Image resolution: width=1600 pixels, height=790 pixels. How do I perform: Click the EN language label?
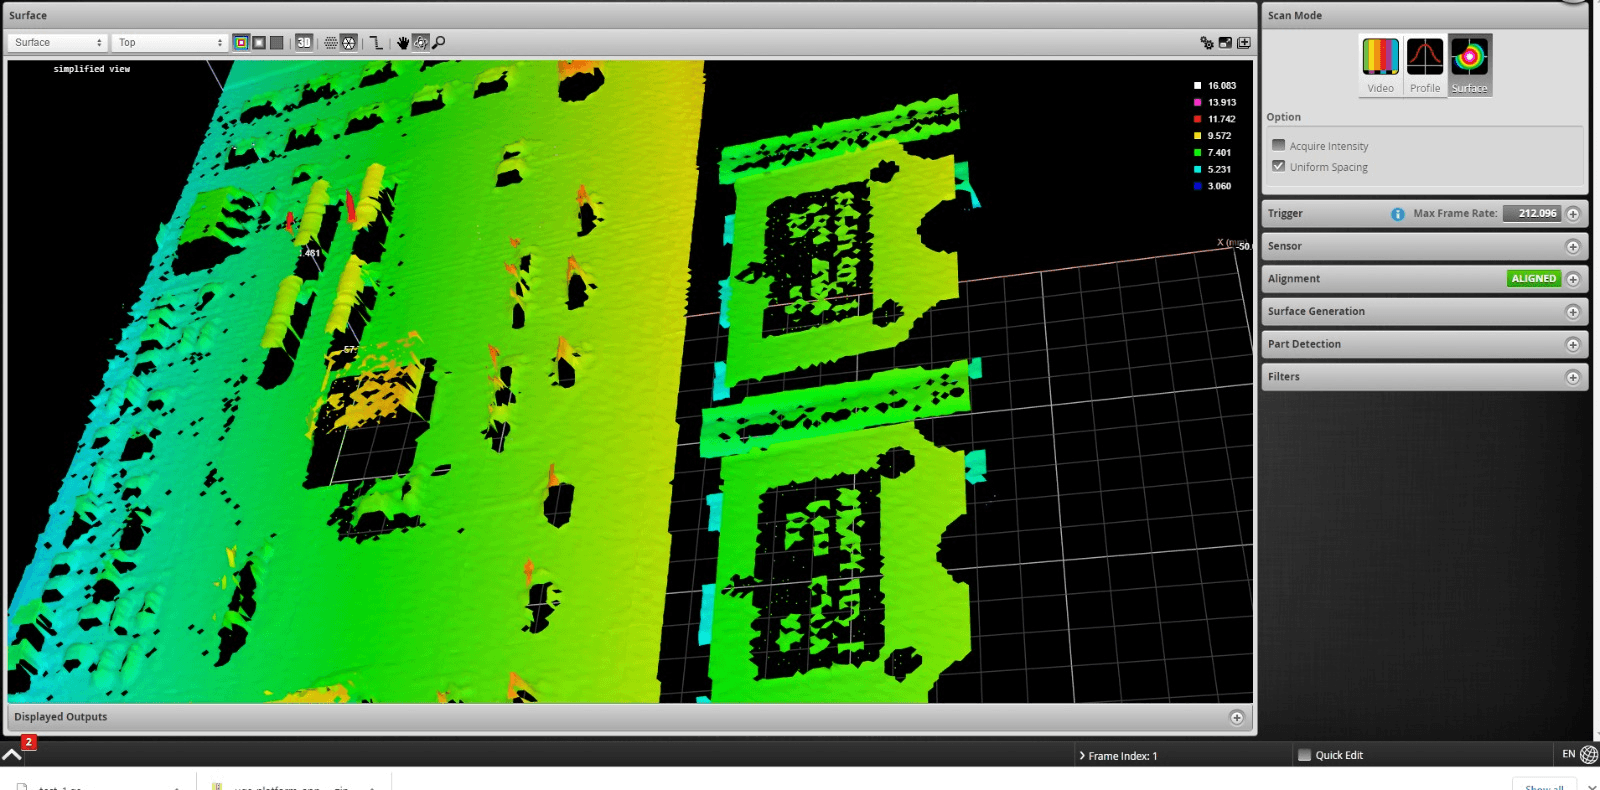tap(1568, 754)
